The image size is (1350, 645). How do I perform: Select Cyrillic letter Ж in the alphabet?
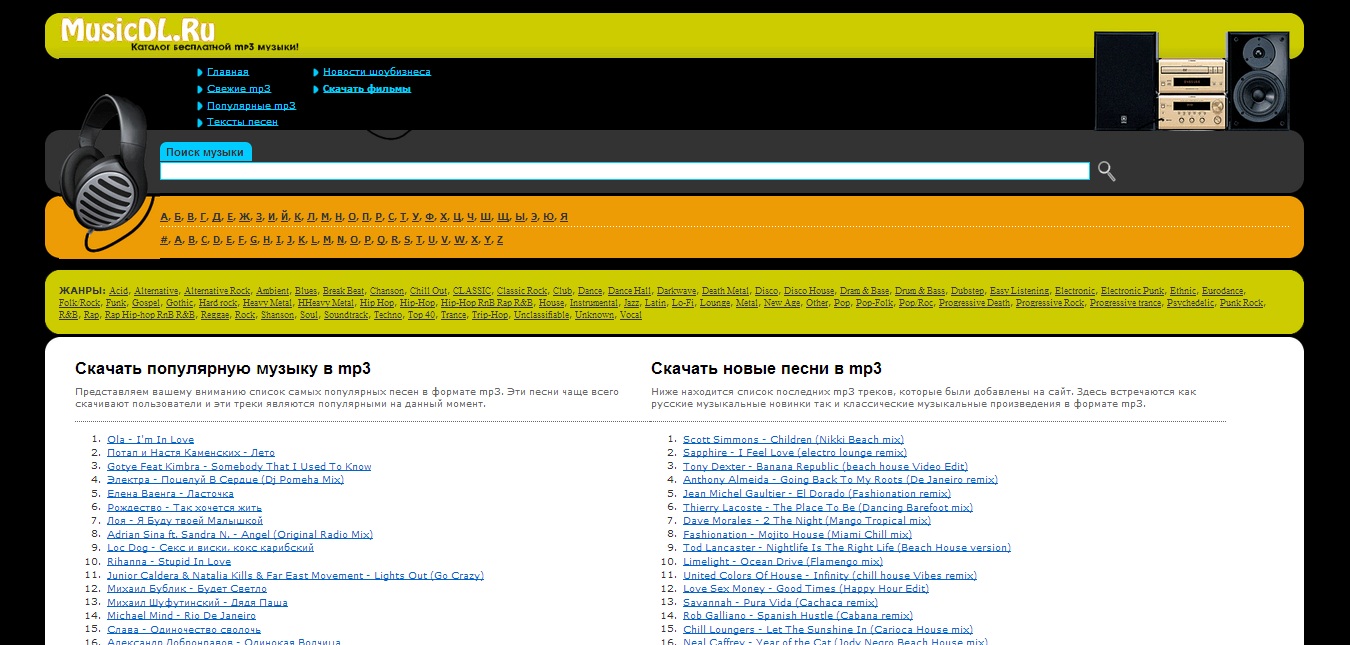[245, 216]
